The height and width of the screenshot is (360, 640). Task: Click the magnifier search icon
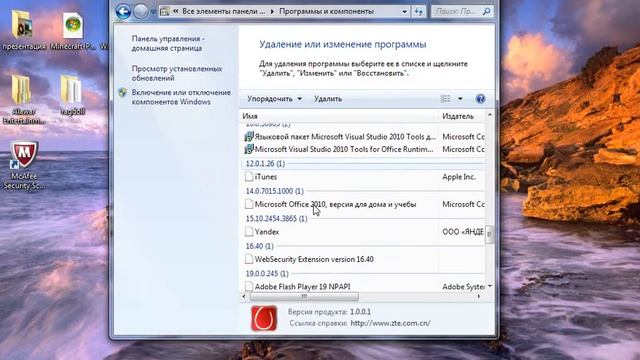pos(486,11)
